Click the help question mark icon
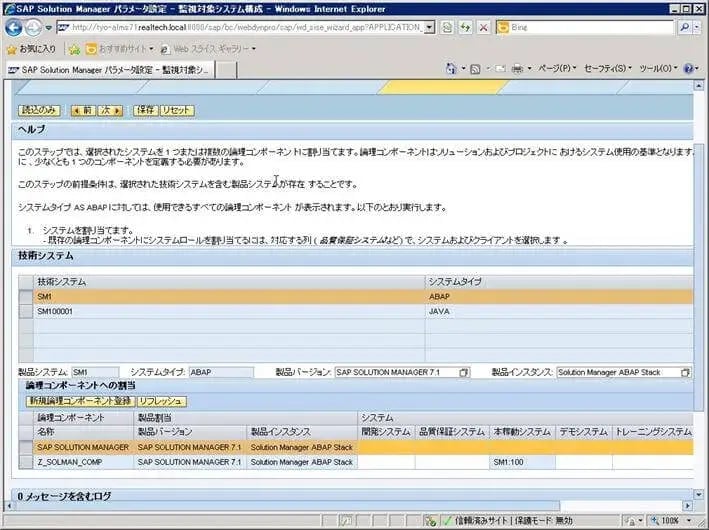709x530 pixels. coord(689,69)
